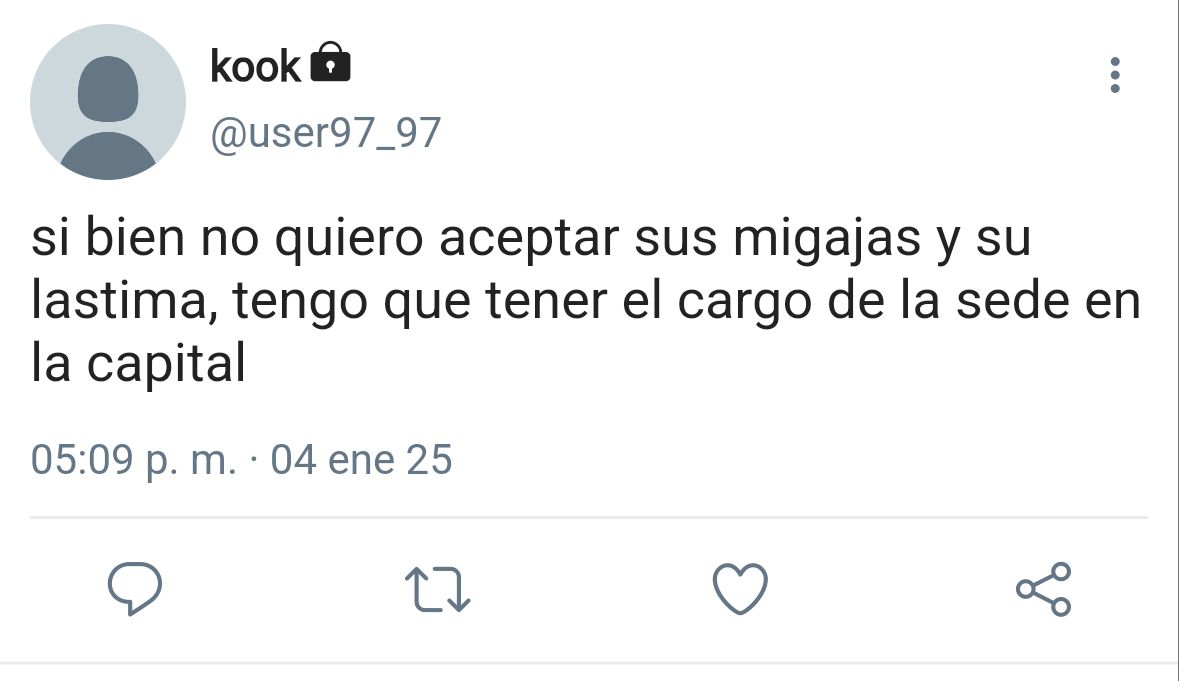Reply to kook's tweet via speech bubble icon
The height and width of the screenshot is (681, 1179).
[135, 589]
